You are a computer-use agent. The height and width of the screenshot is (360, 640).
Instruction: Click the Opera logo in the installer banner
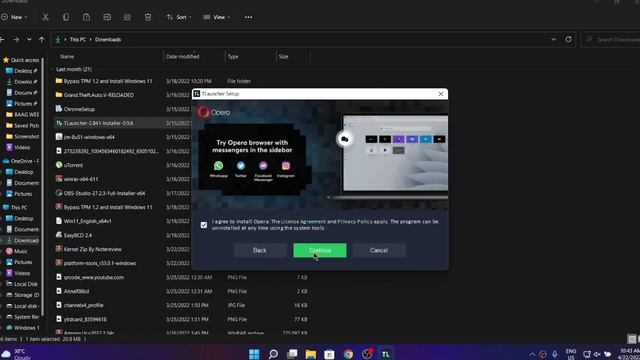point(214,112)
